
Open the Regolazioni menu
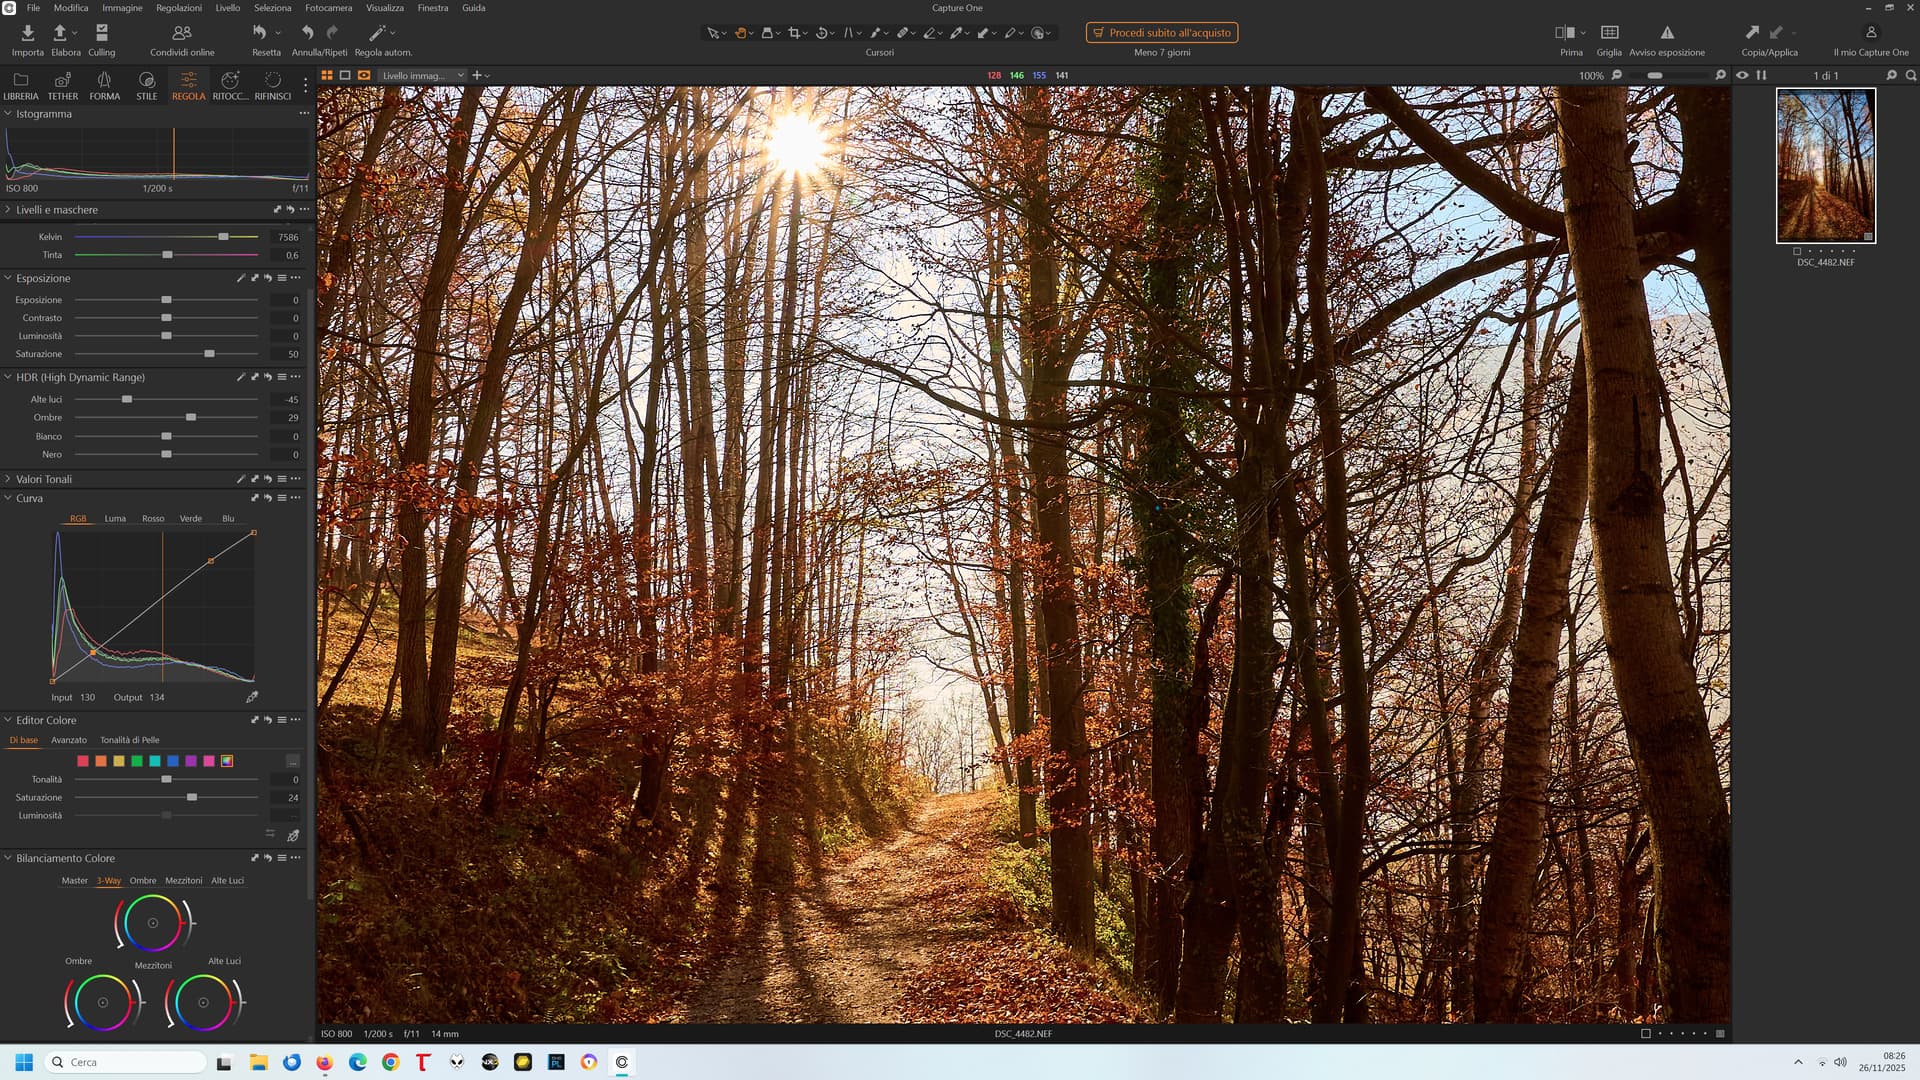[x=178, y=8]
